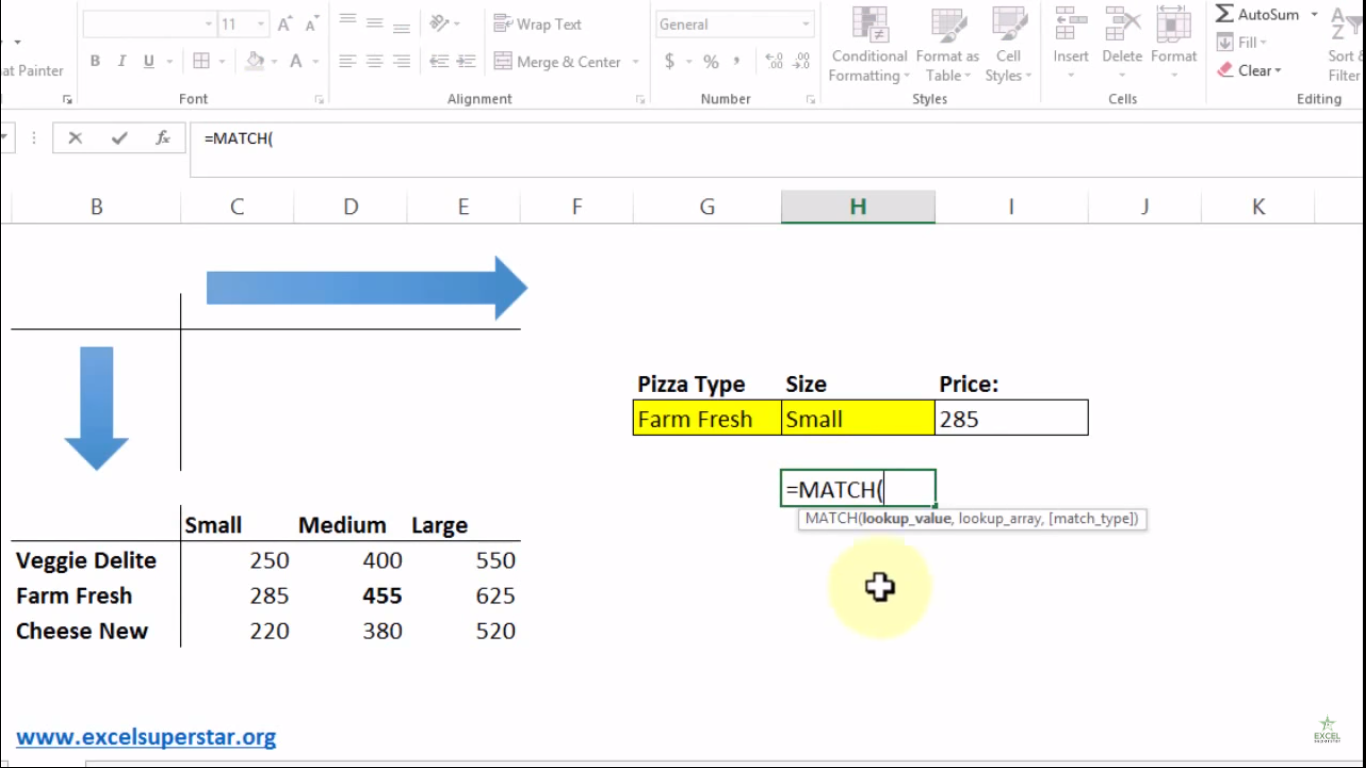Click lookup_value in MATCH tooltip
Screen dimensions: 1366x768
906,519
